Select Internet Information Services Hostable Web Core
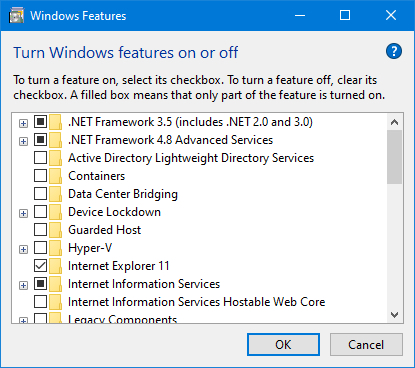This screenshot has height=368, width=415. [196, 302]
